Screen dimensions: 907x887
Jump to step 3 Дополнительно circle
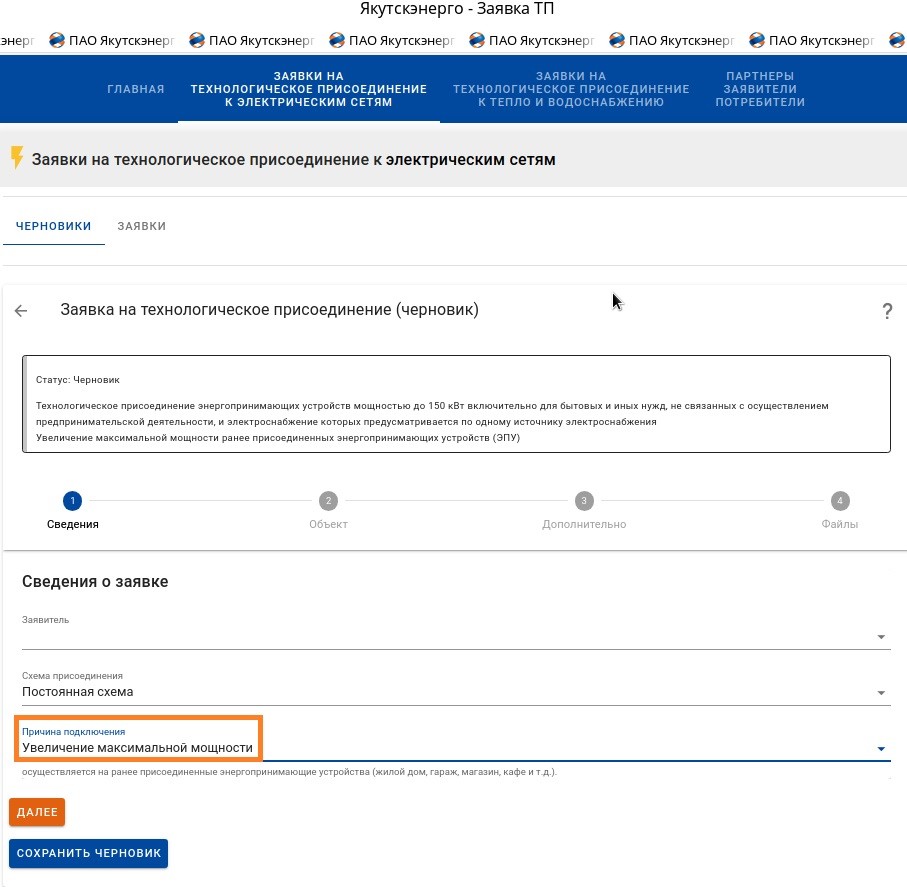[x=584, y=501]
